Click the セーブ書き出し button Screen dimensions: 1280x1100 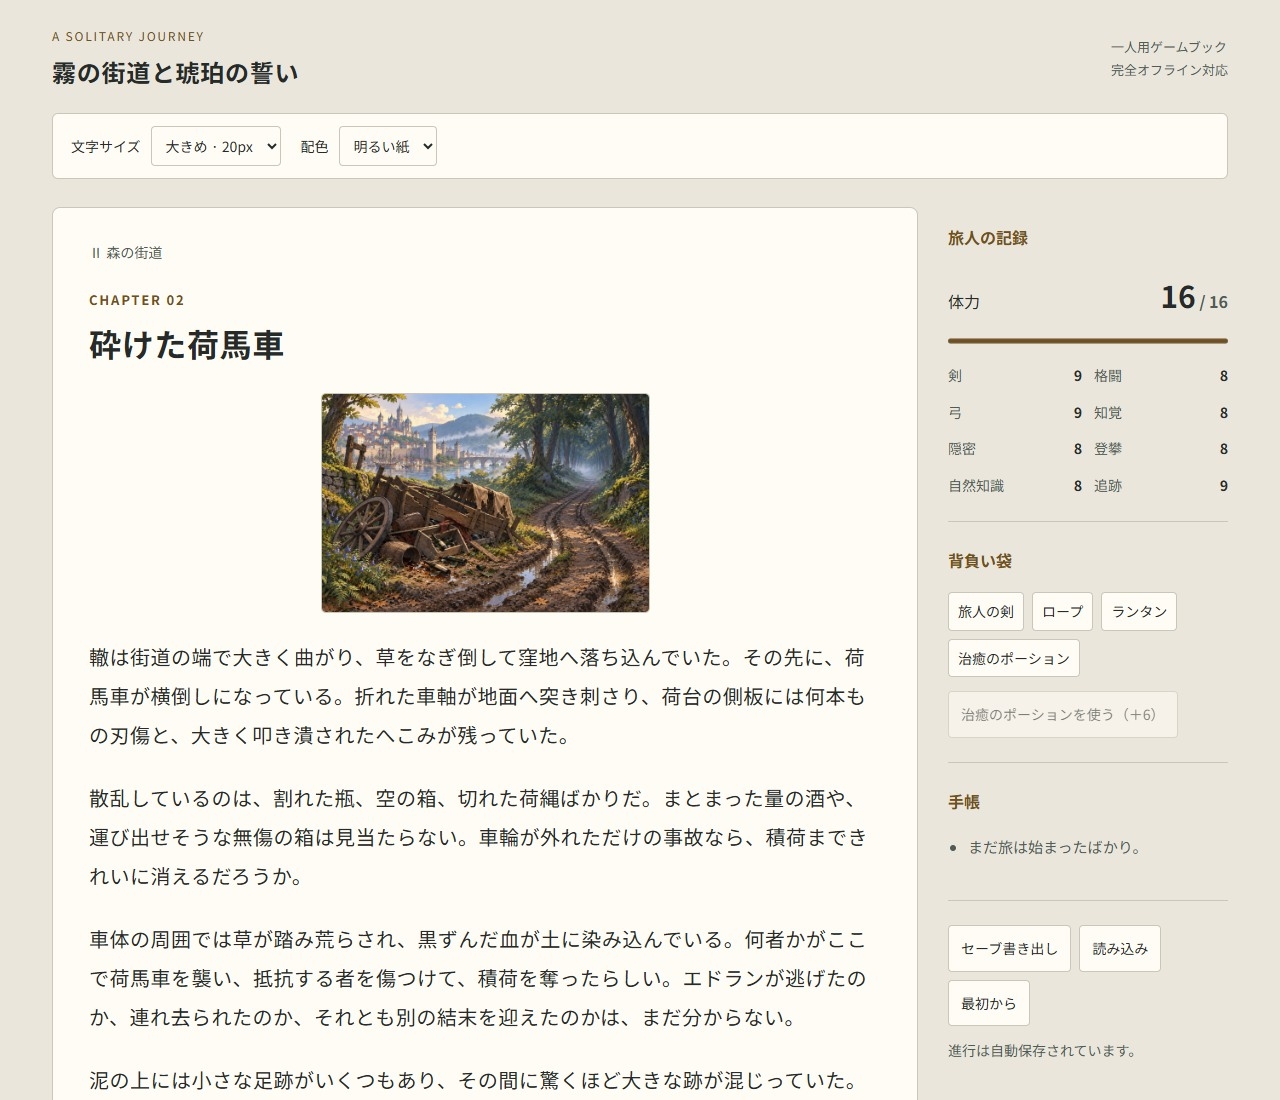(1009, 948)
